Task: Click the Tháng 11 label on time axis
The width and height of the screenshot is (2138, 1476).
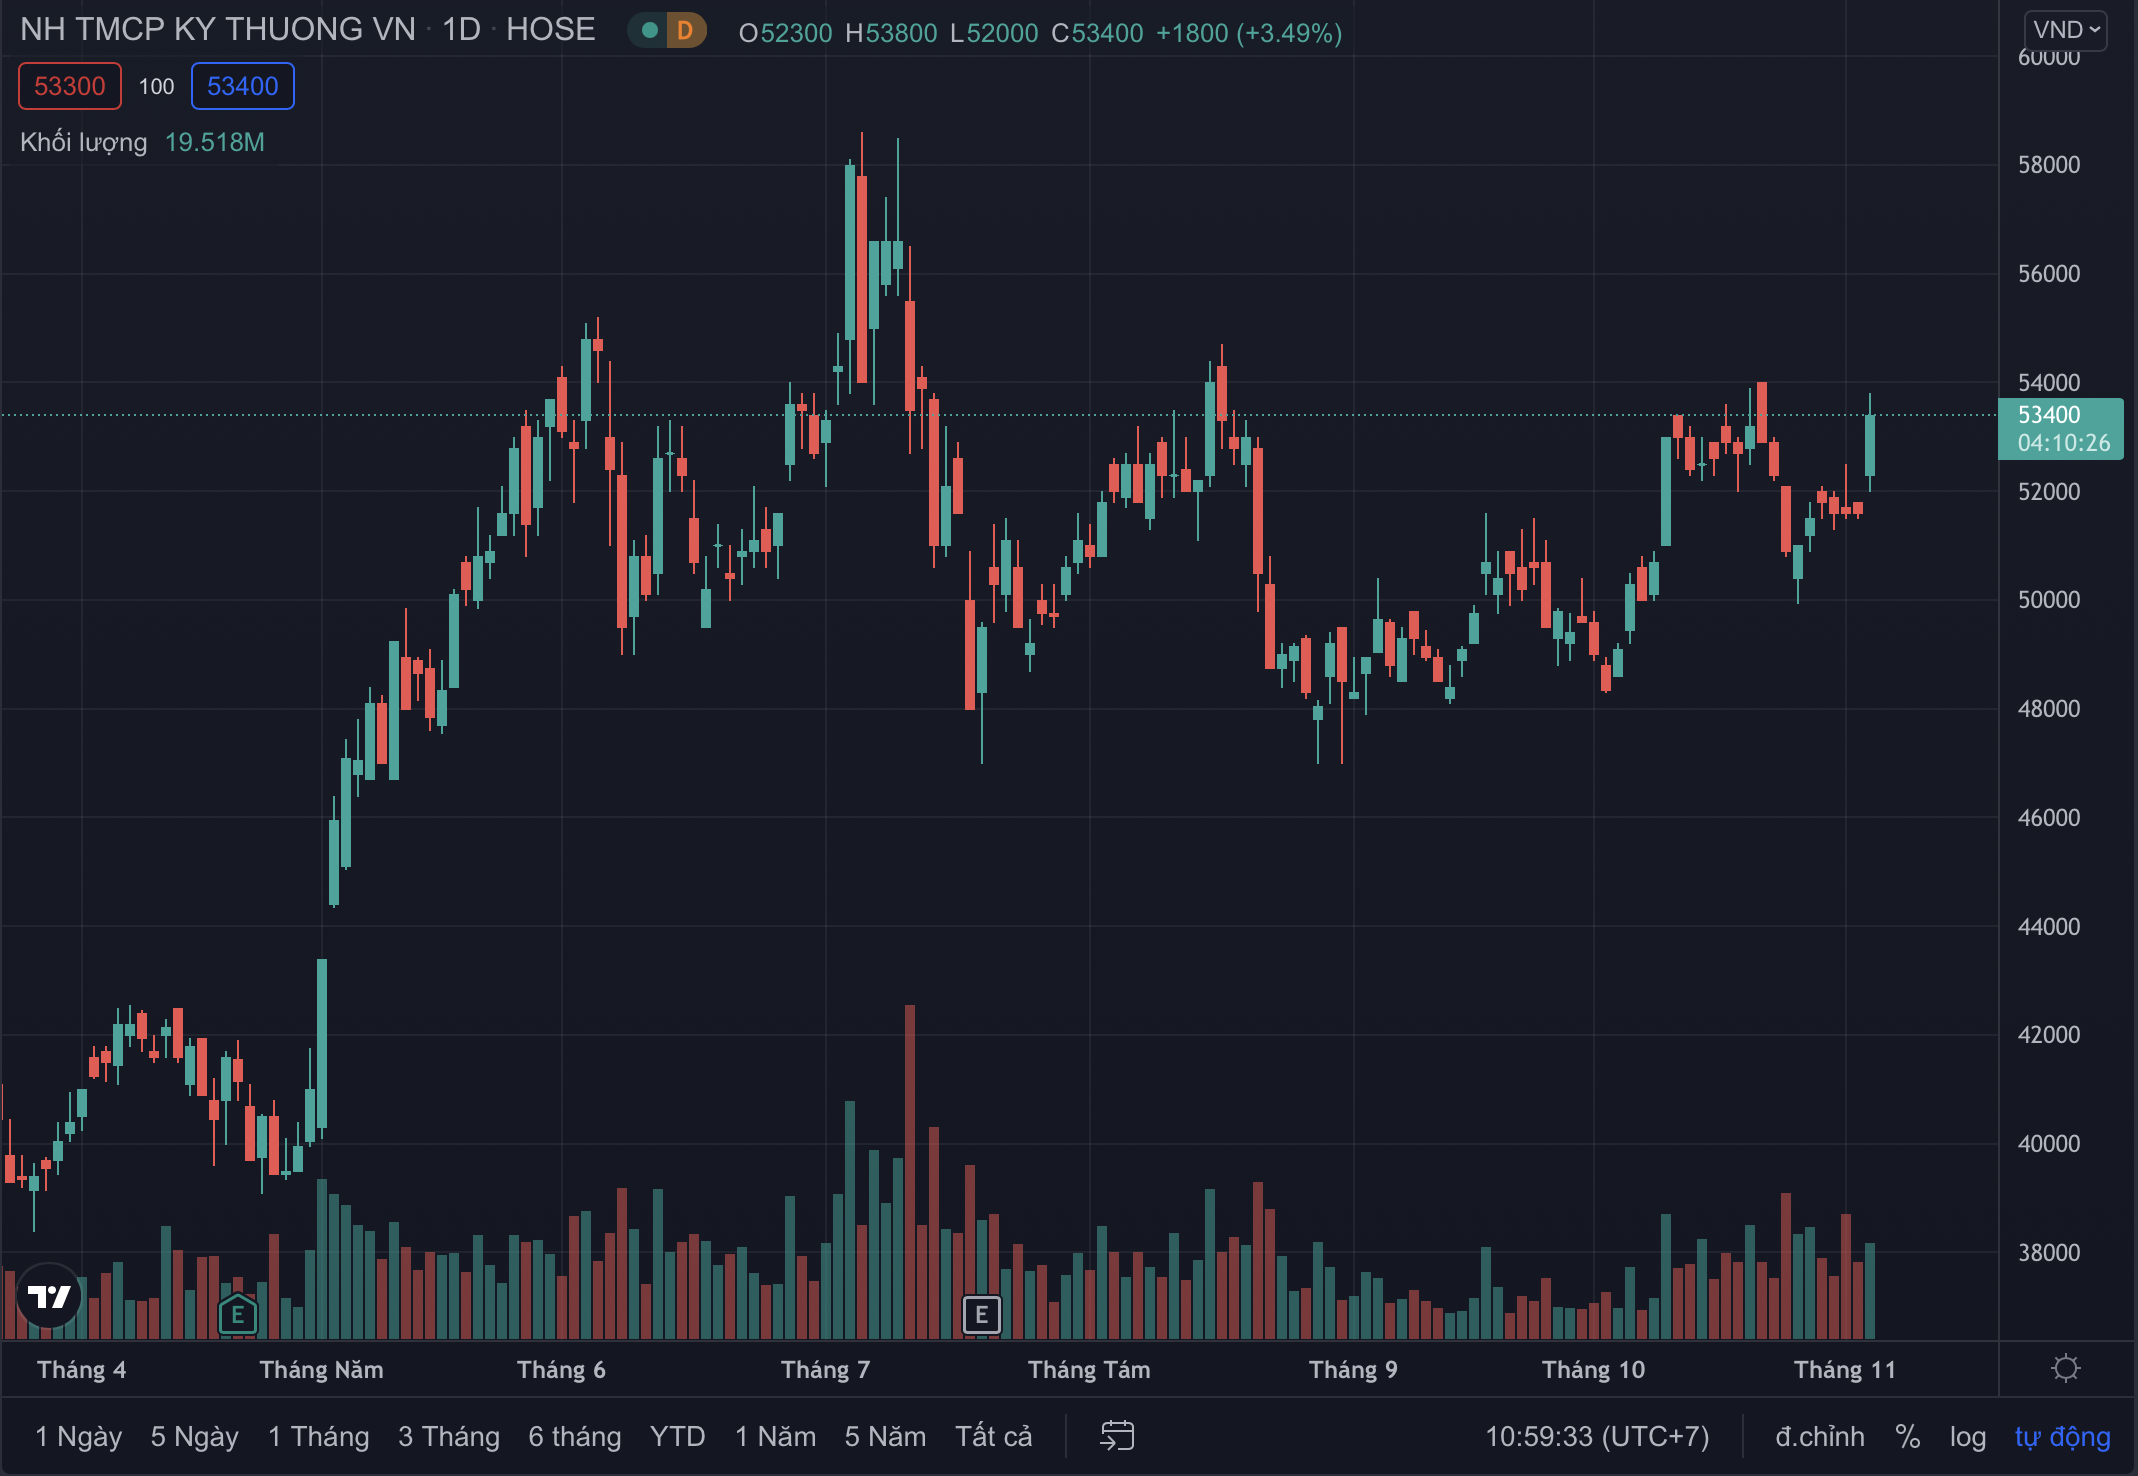Action: 1845,1370
